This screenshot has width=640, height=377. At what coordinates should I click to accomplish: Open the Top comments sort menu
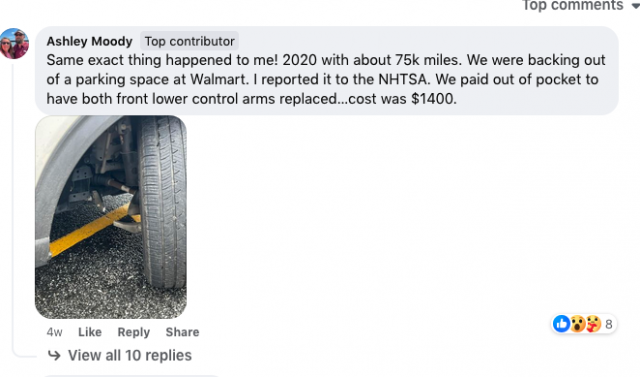(x=580, y=5)
